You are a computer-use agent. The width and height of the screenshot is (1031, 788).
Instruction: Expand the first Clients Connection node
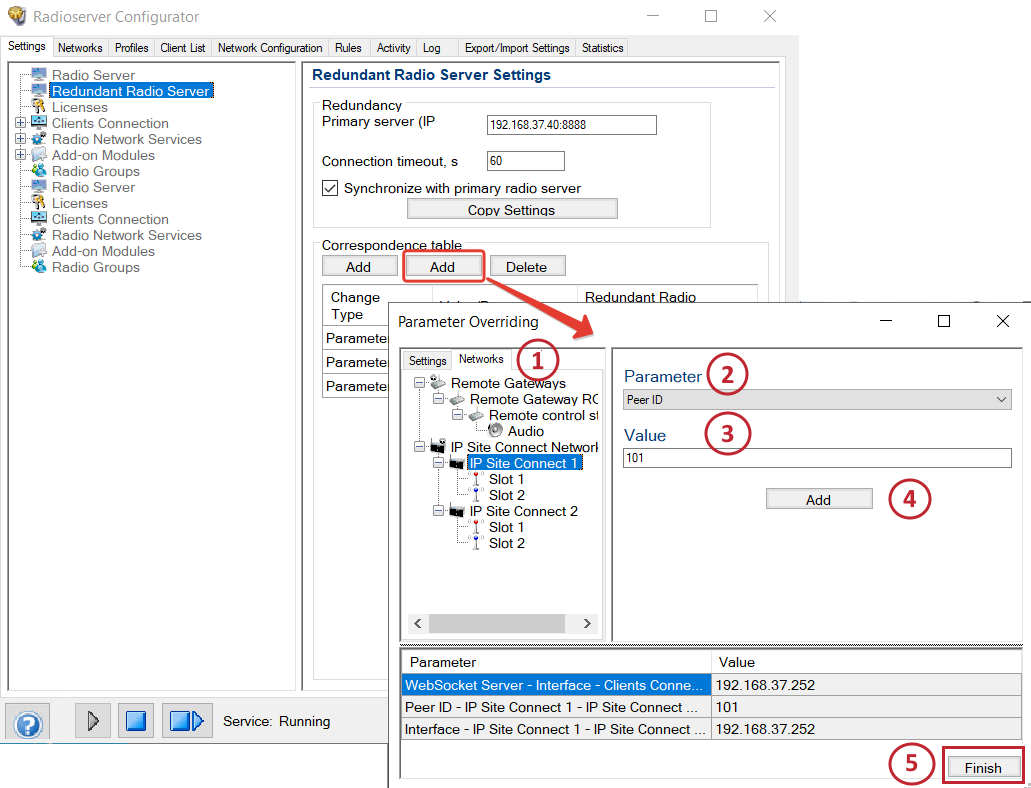tap(20, 123)
